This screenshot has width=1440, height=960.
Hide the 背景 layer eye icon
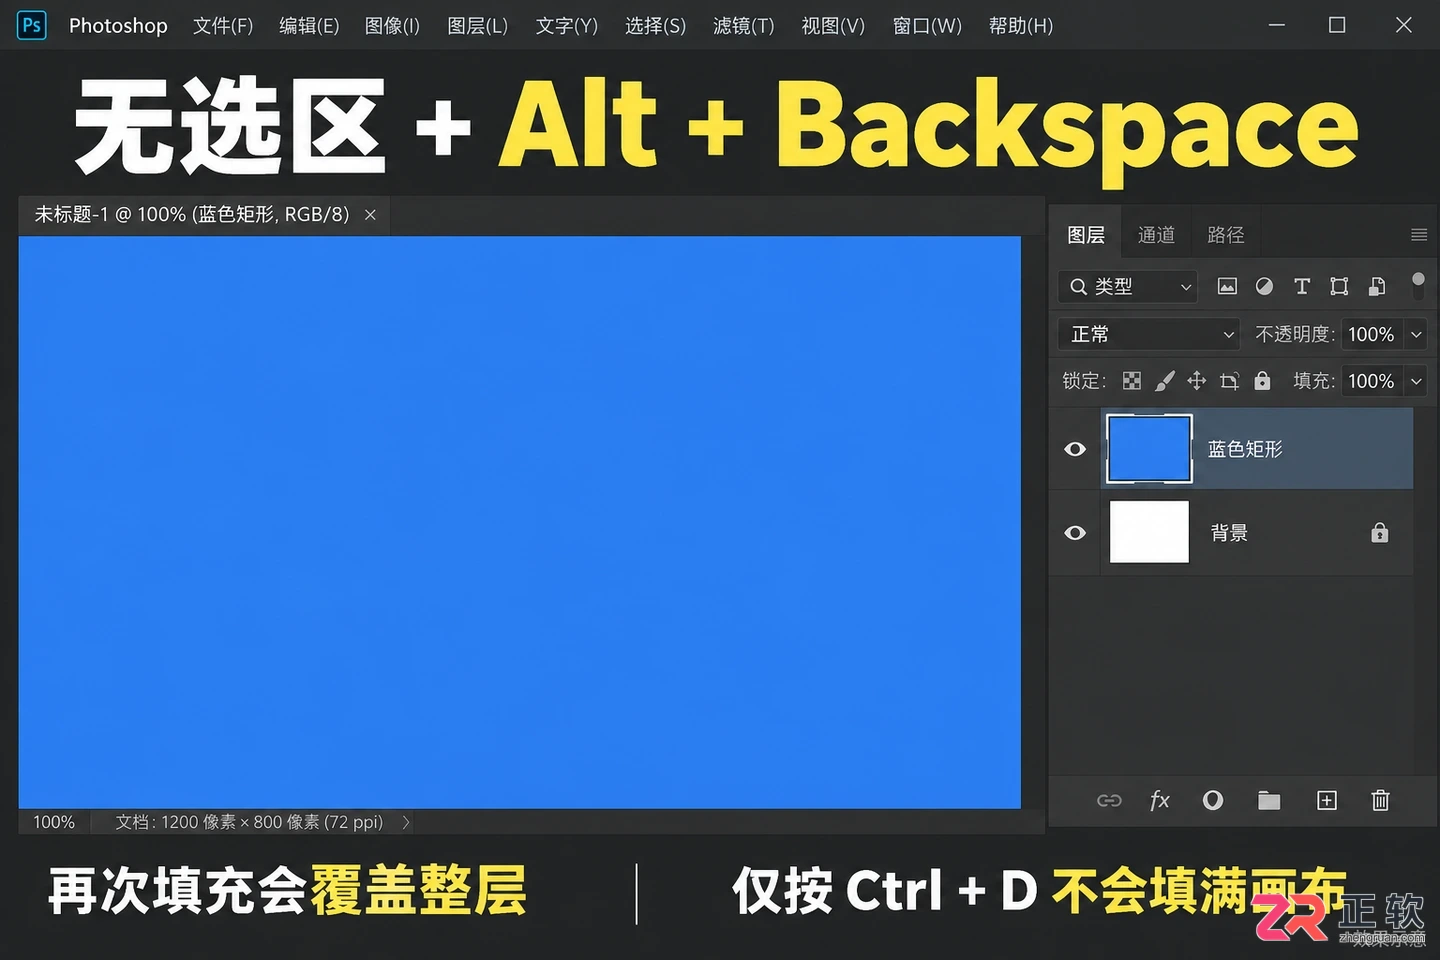(1075, 533)
